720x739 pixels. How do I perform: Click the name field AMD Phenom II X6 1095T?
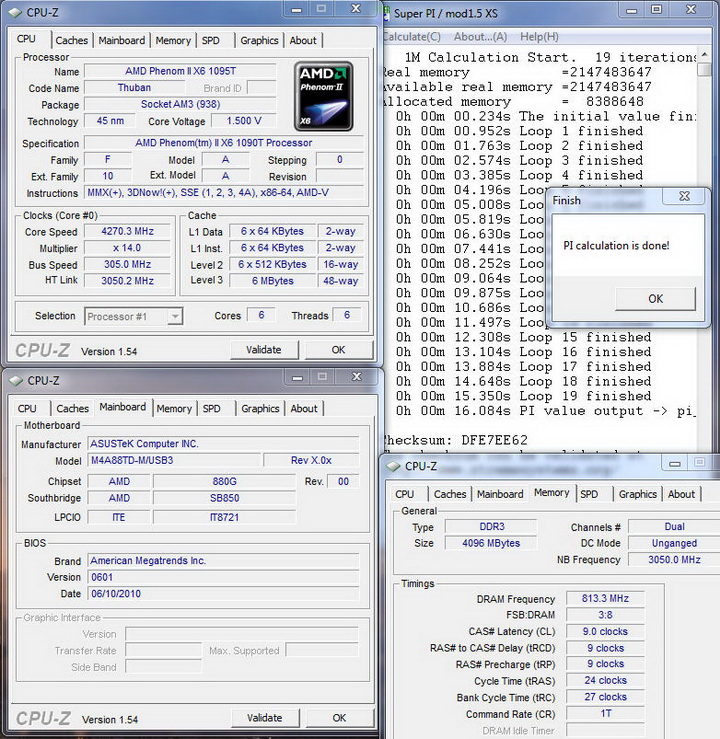(180, 71)
